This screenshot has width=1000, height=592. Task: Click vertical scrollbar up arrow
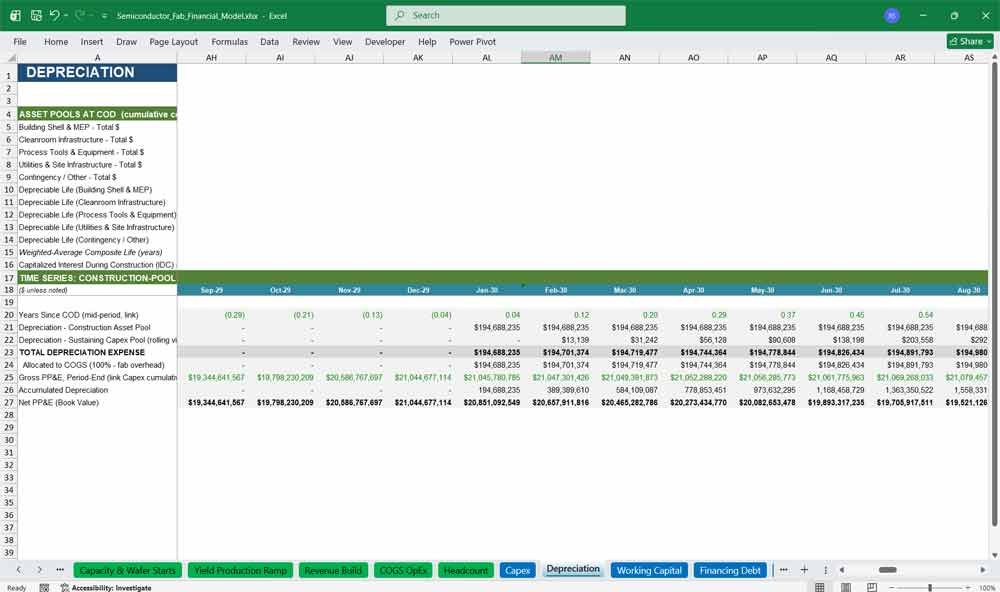(994, 57)
